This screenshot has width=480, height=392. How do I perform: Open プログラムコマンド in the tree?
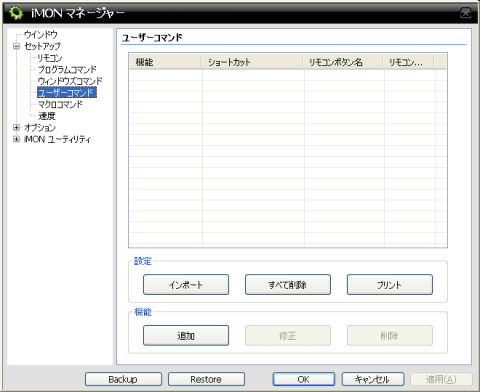point(67,69)
